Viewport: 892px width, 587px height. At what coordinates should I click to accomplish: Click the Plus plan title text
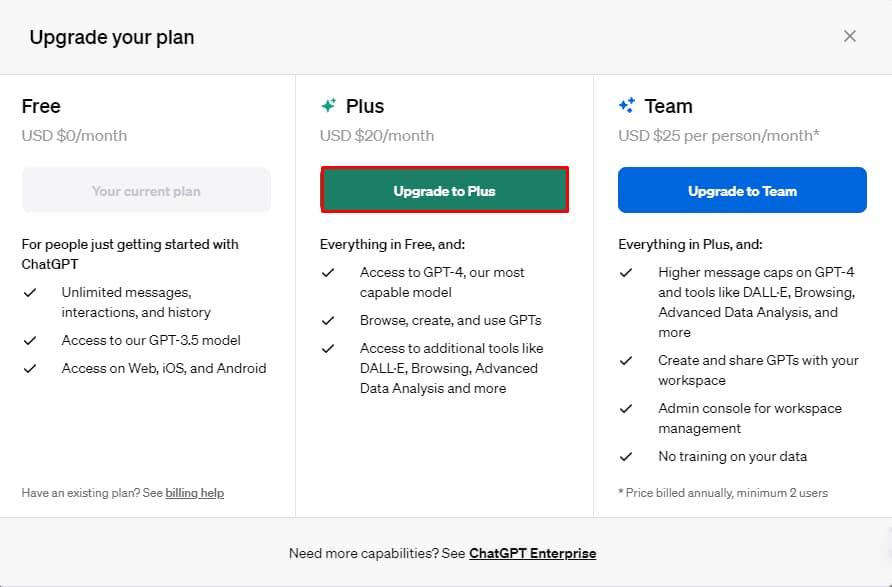[x=365, y=106]
